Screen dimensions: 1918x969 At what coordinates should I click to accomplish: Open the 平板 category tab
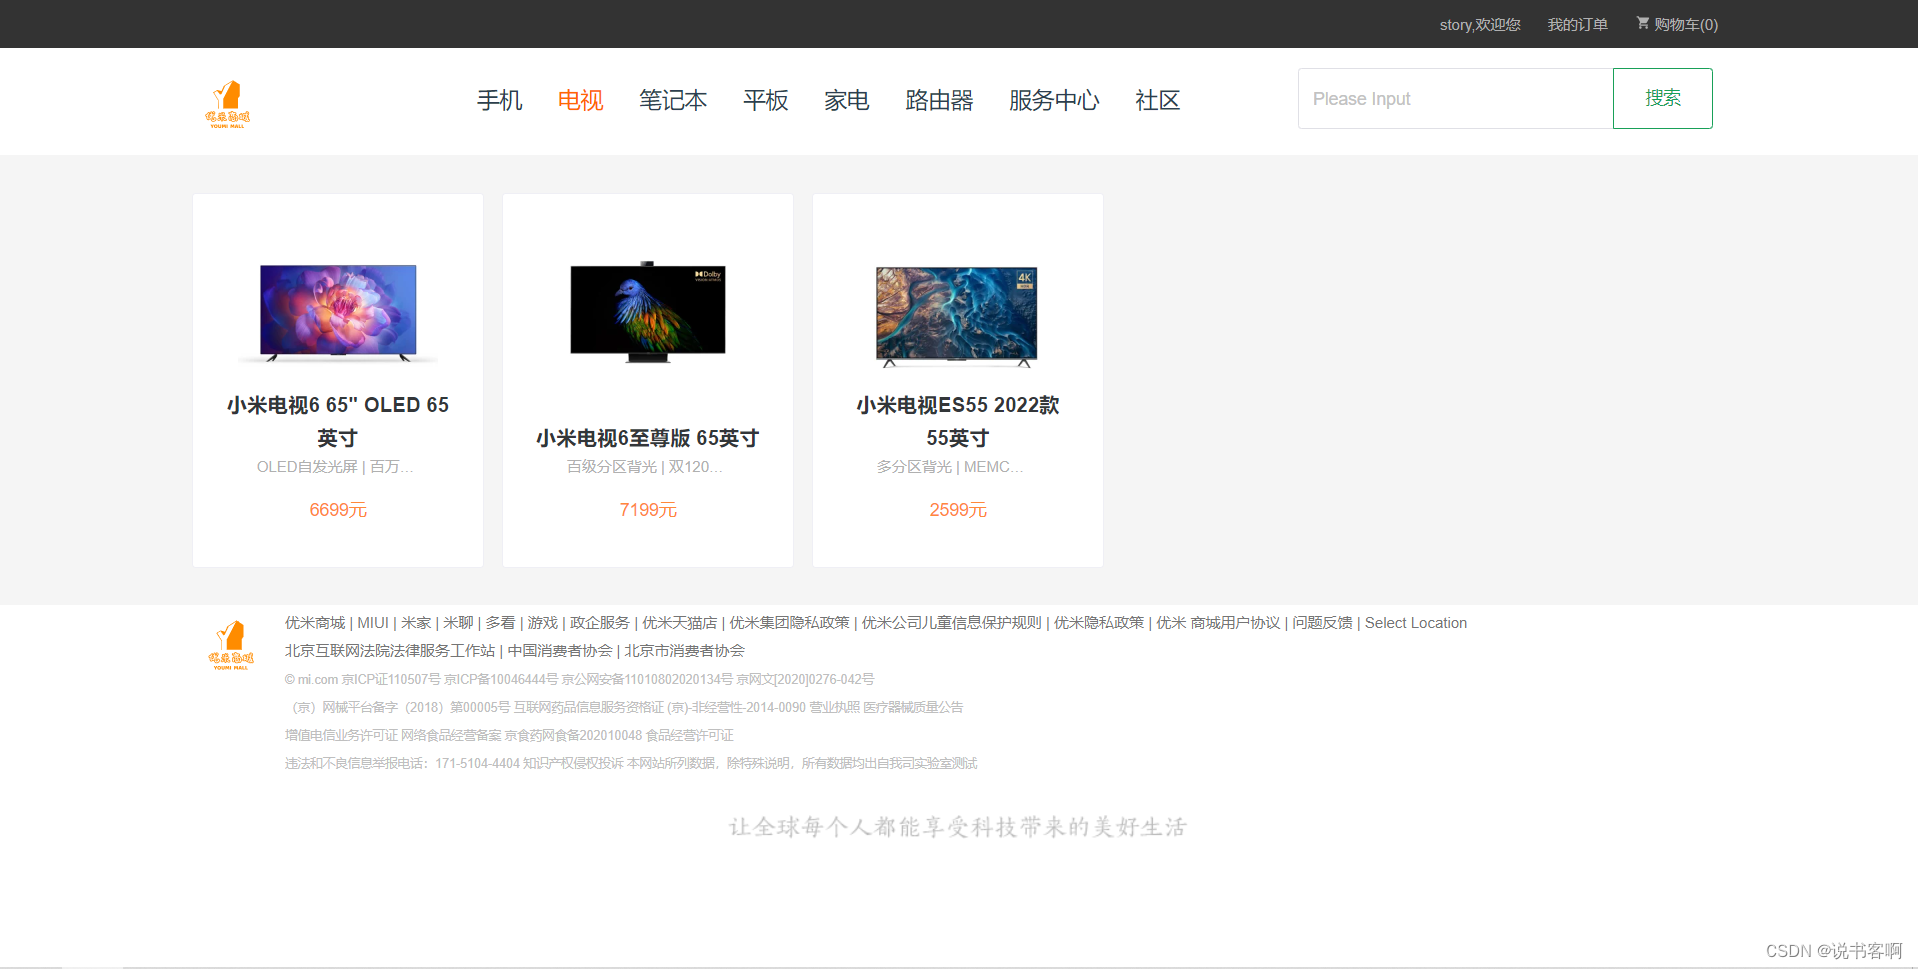pos(766,100)
